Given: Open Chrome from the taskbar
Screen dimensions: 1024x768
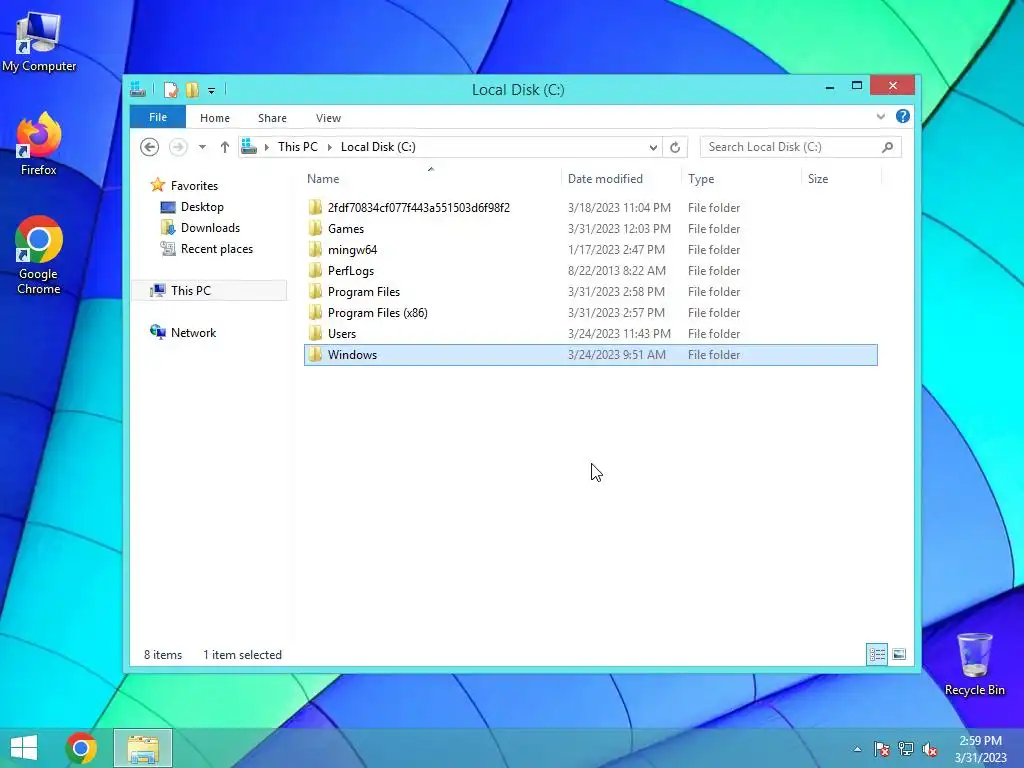Looking at the screenshot, I should pos(82,748).
